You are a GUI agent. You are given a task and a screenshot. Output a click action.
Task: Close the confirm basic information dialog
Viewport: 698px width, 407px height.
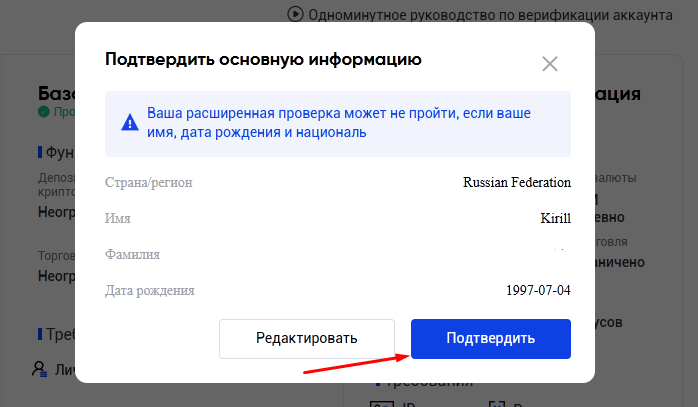(x=550, y=64)
